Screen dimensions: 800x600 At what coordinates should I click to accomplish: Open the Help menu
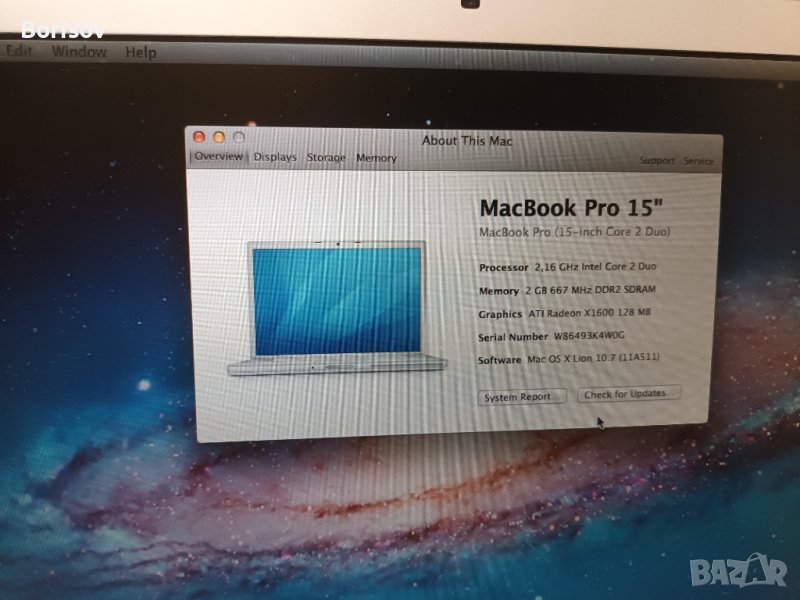[x=141, y=53]
